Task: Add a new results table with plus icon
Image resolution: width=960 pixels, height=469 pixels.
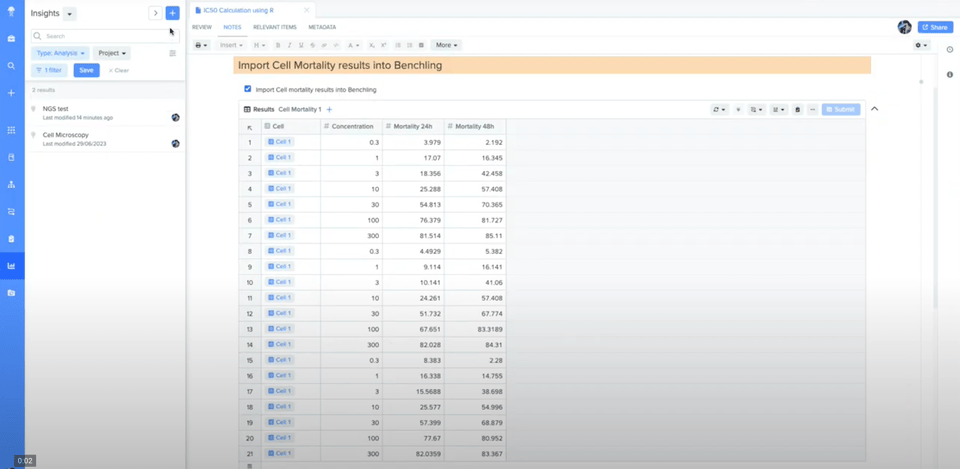Action: [329, 109]
